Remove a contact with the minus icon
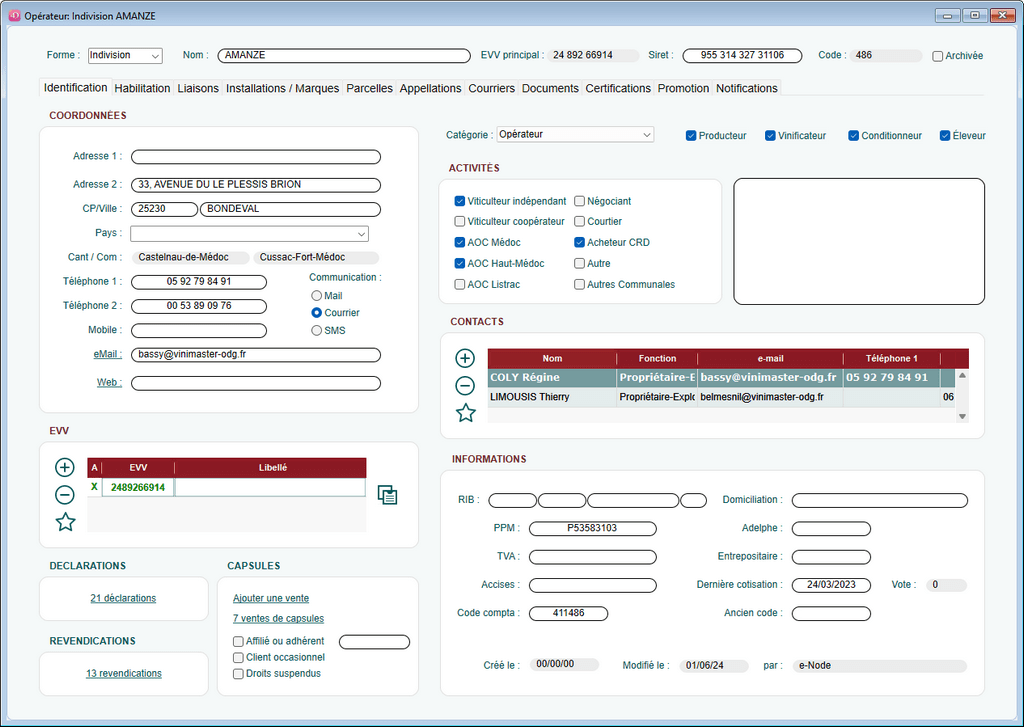The width and height of the screenshot is (1024, 727). pos(465,386)
